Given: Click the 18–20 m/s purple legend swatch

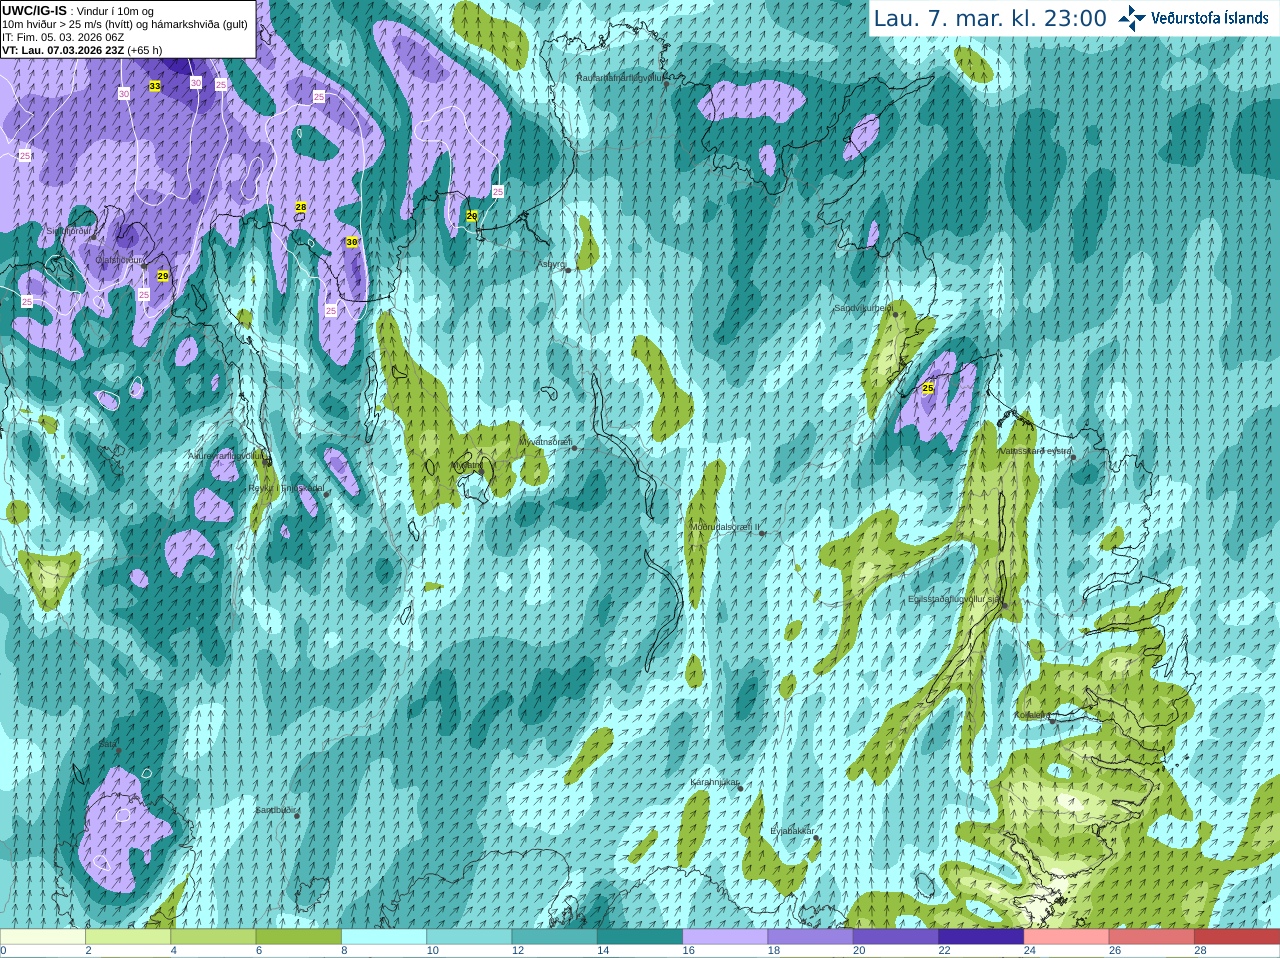Looking at the screenshot, I should 811,937.
